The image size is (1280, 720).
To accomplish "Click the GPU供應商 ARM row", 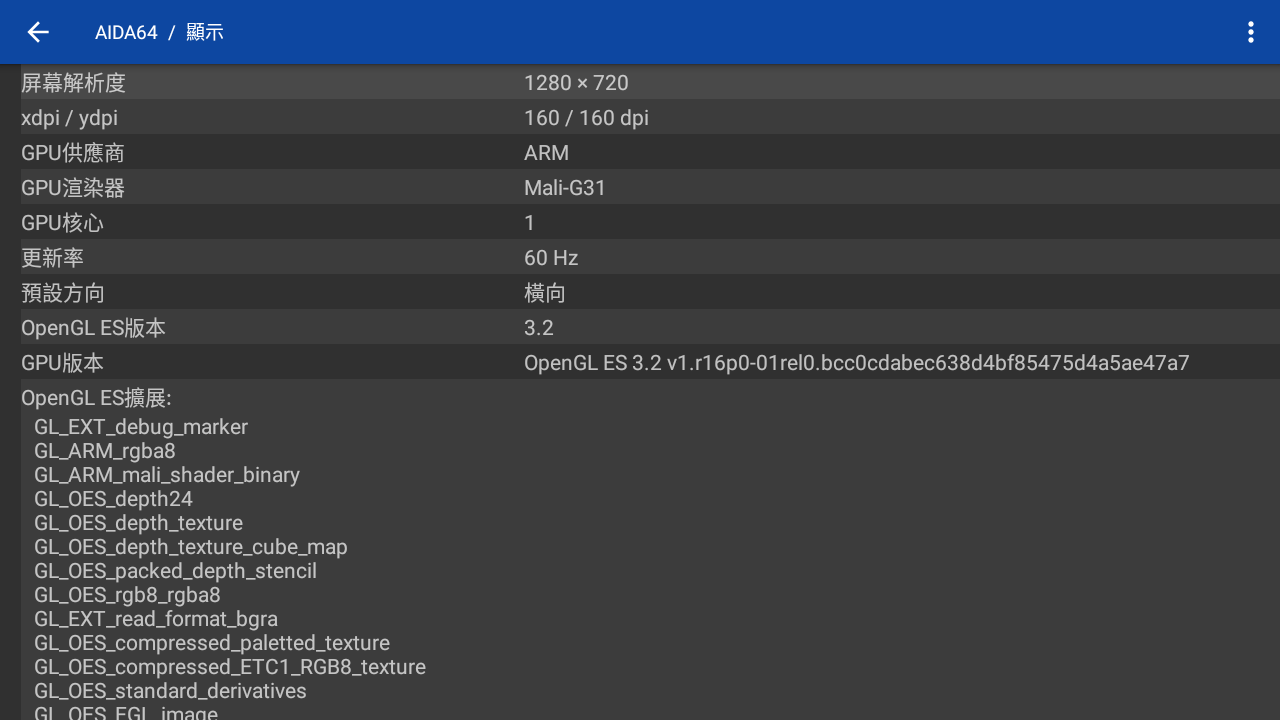I will point(640,153).
